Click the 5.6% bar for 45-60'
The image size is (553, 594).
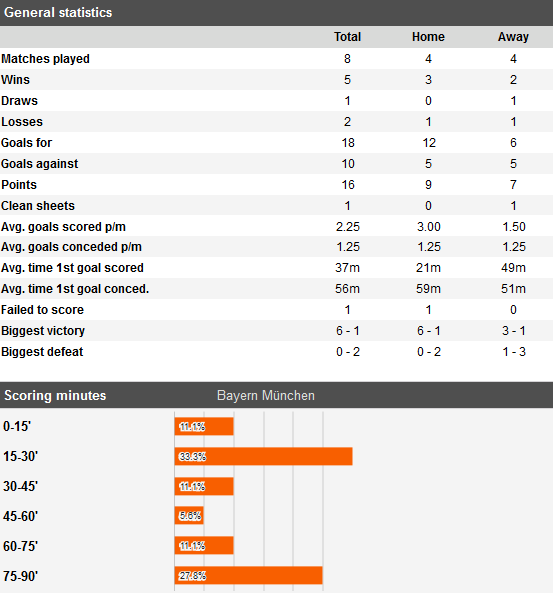tap(189, 516)
